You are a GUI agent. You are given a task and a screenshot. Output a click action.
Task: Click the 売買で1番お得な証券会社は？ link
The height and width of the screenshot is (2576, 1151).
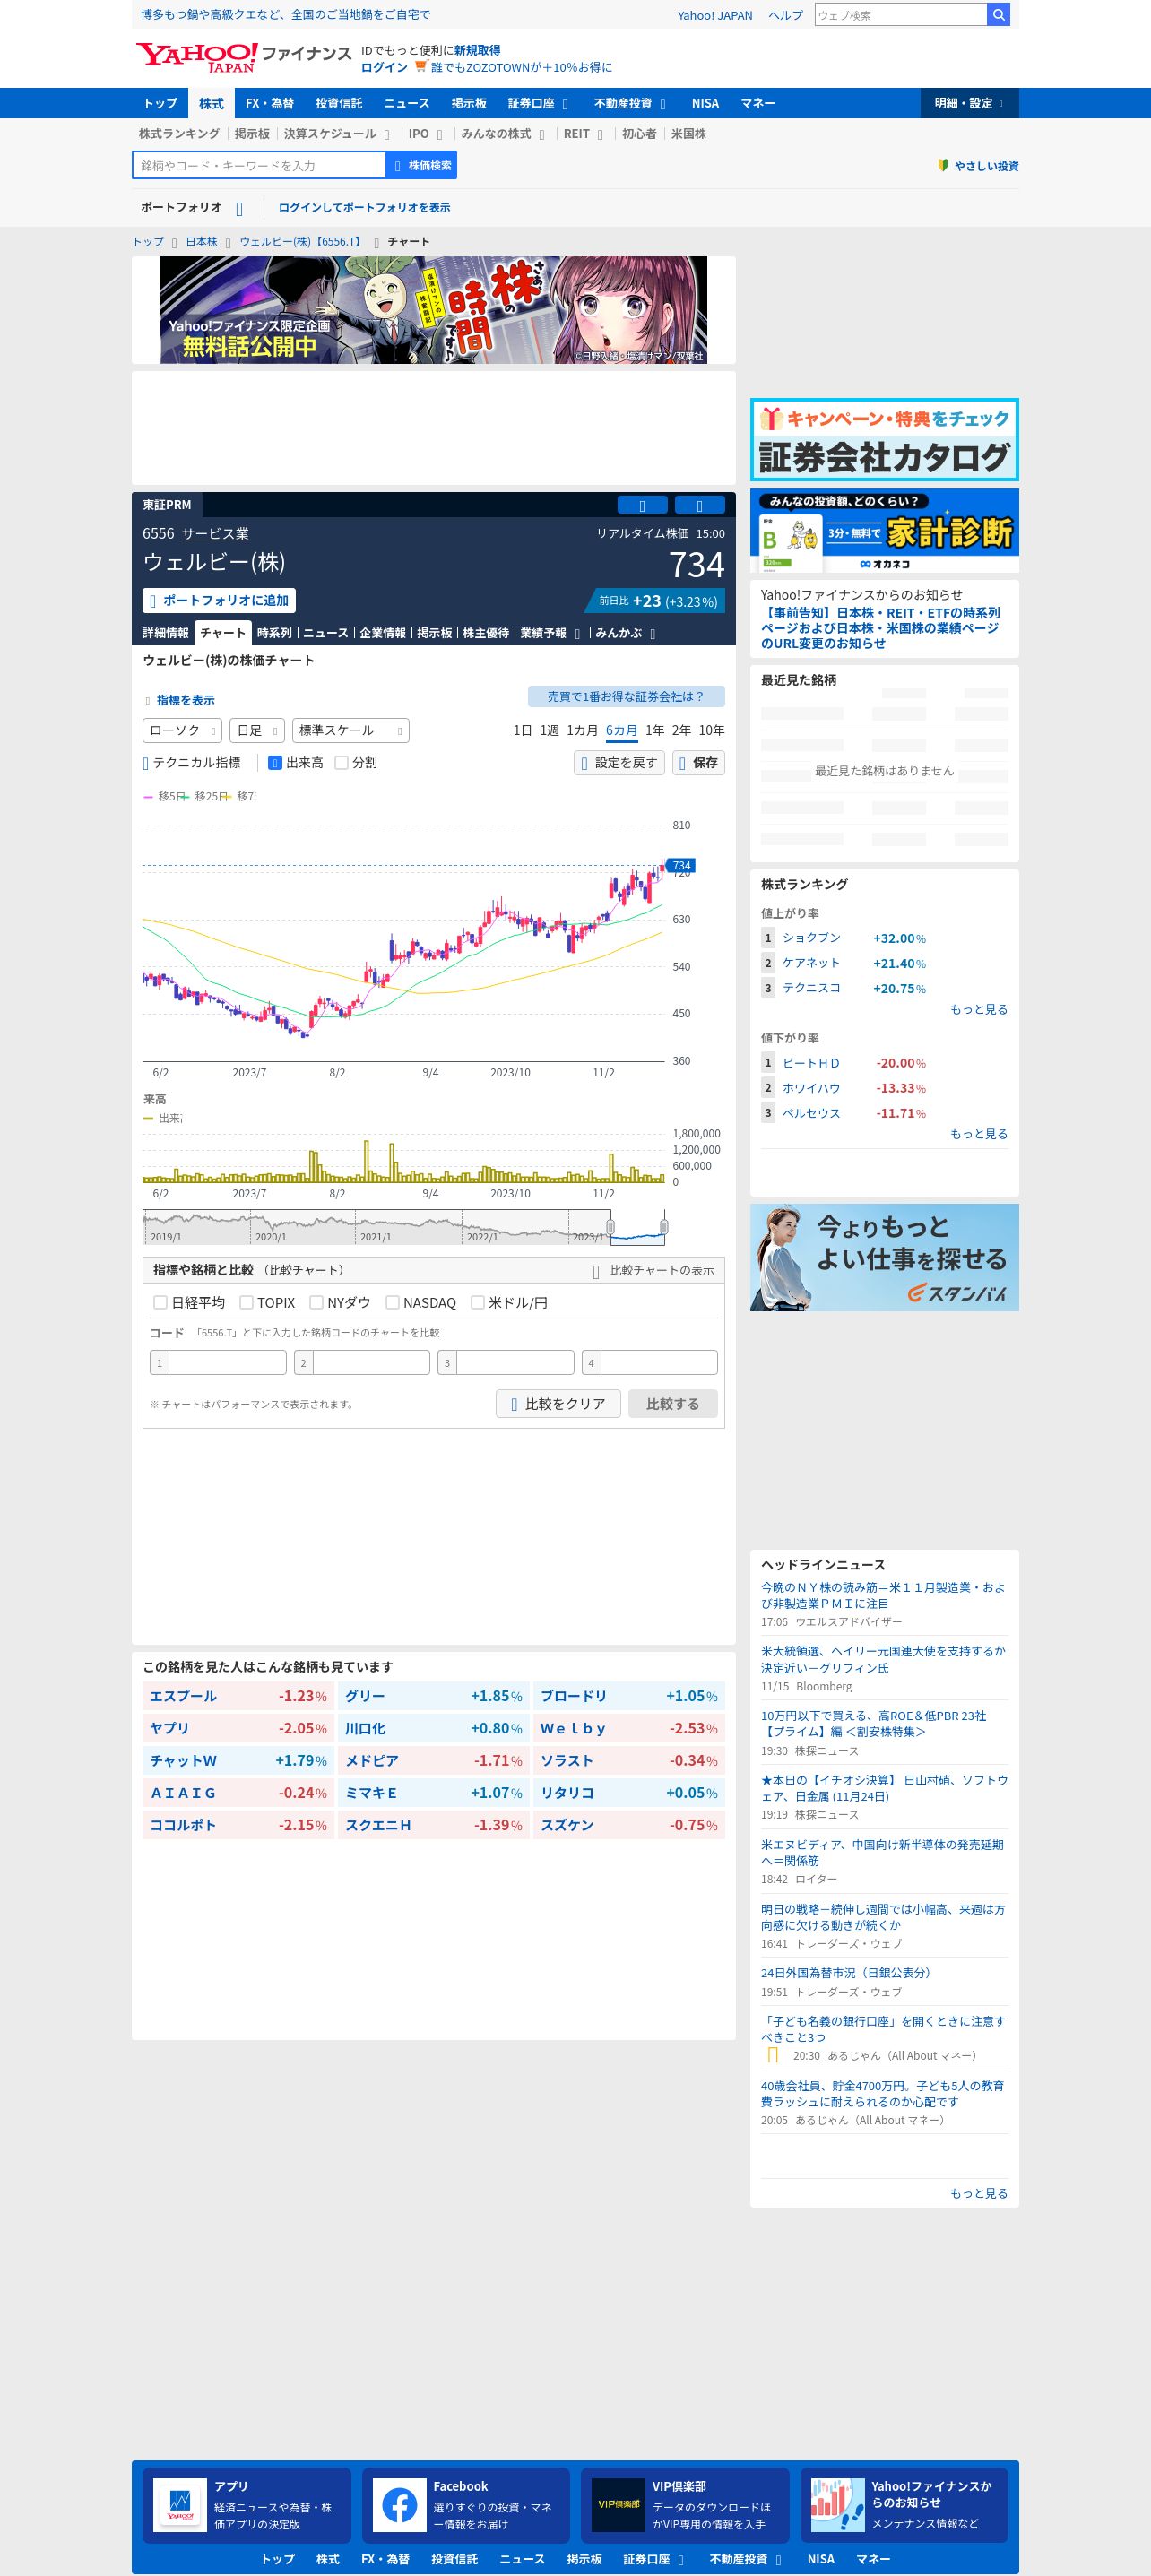(x=626, y=697)
